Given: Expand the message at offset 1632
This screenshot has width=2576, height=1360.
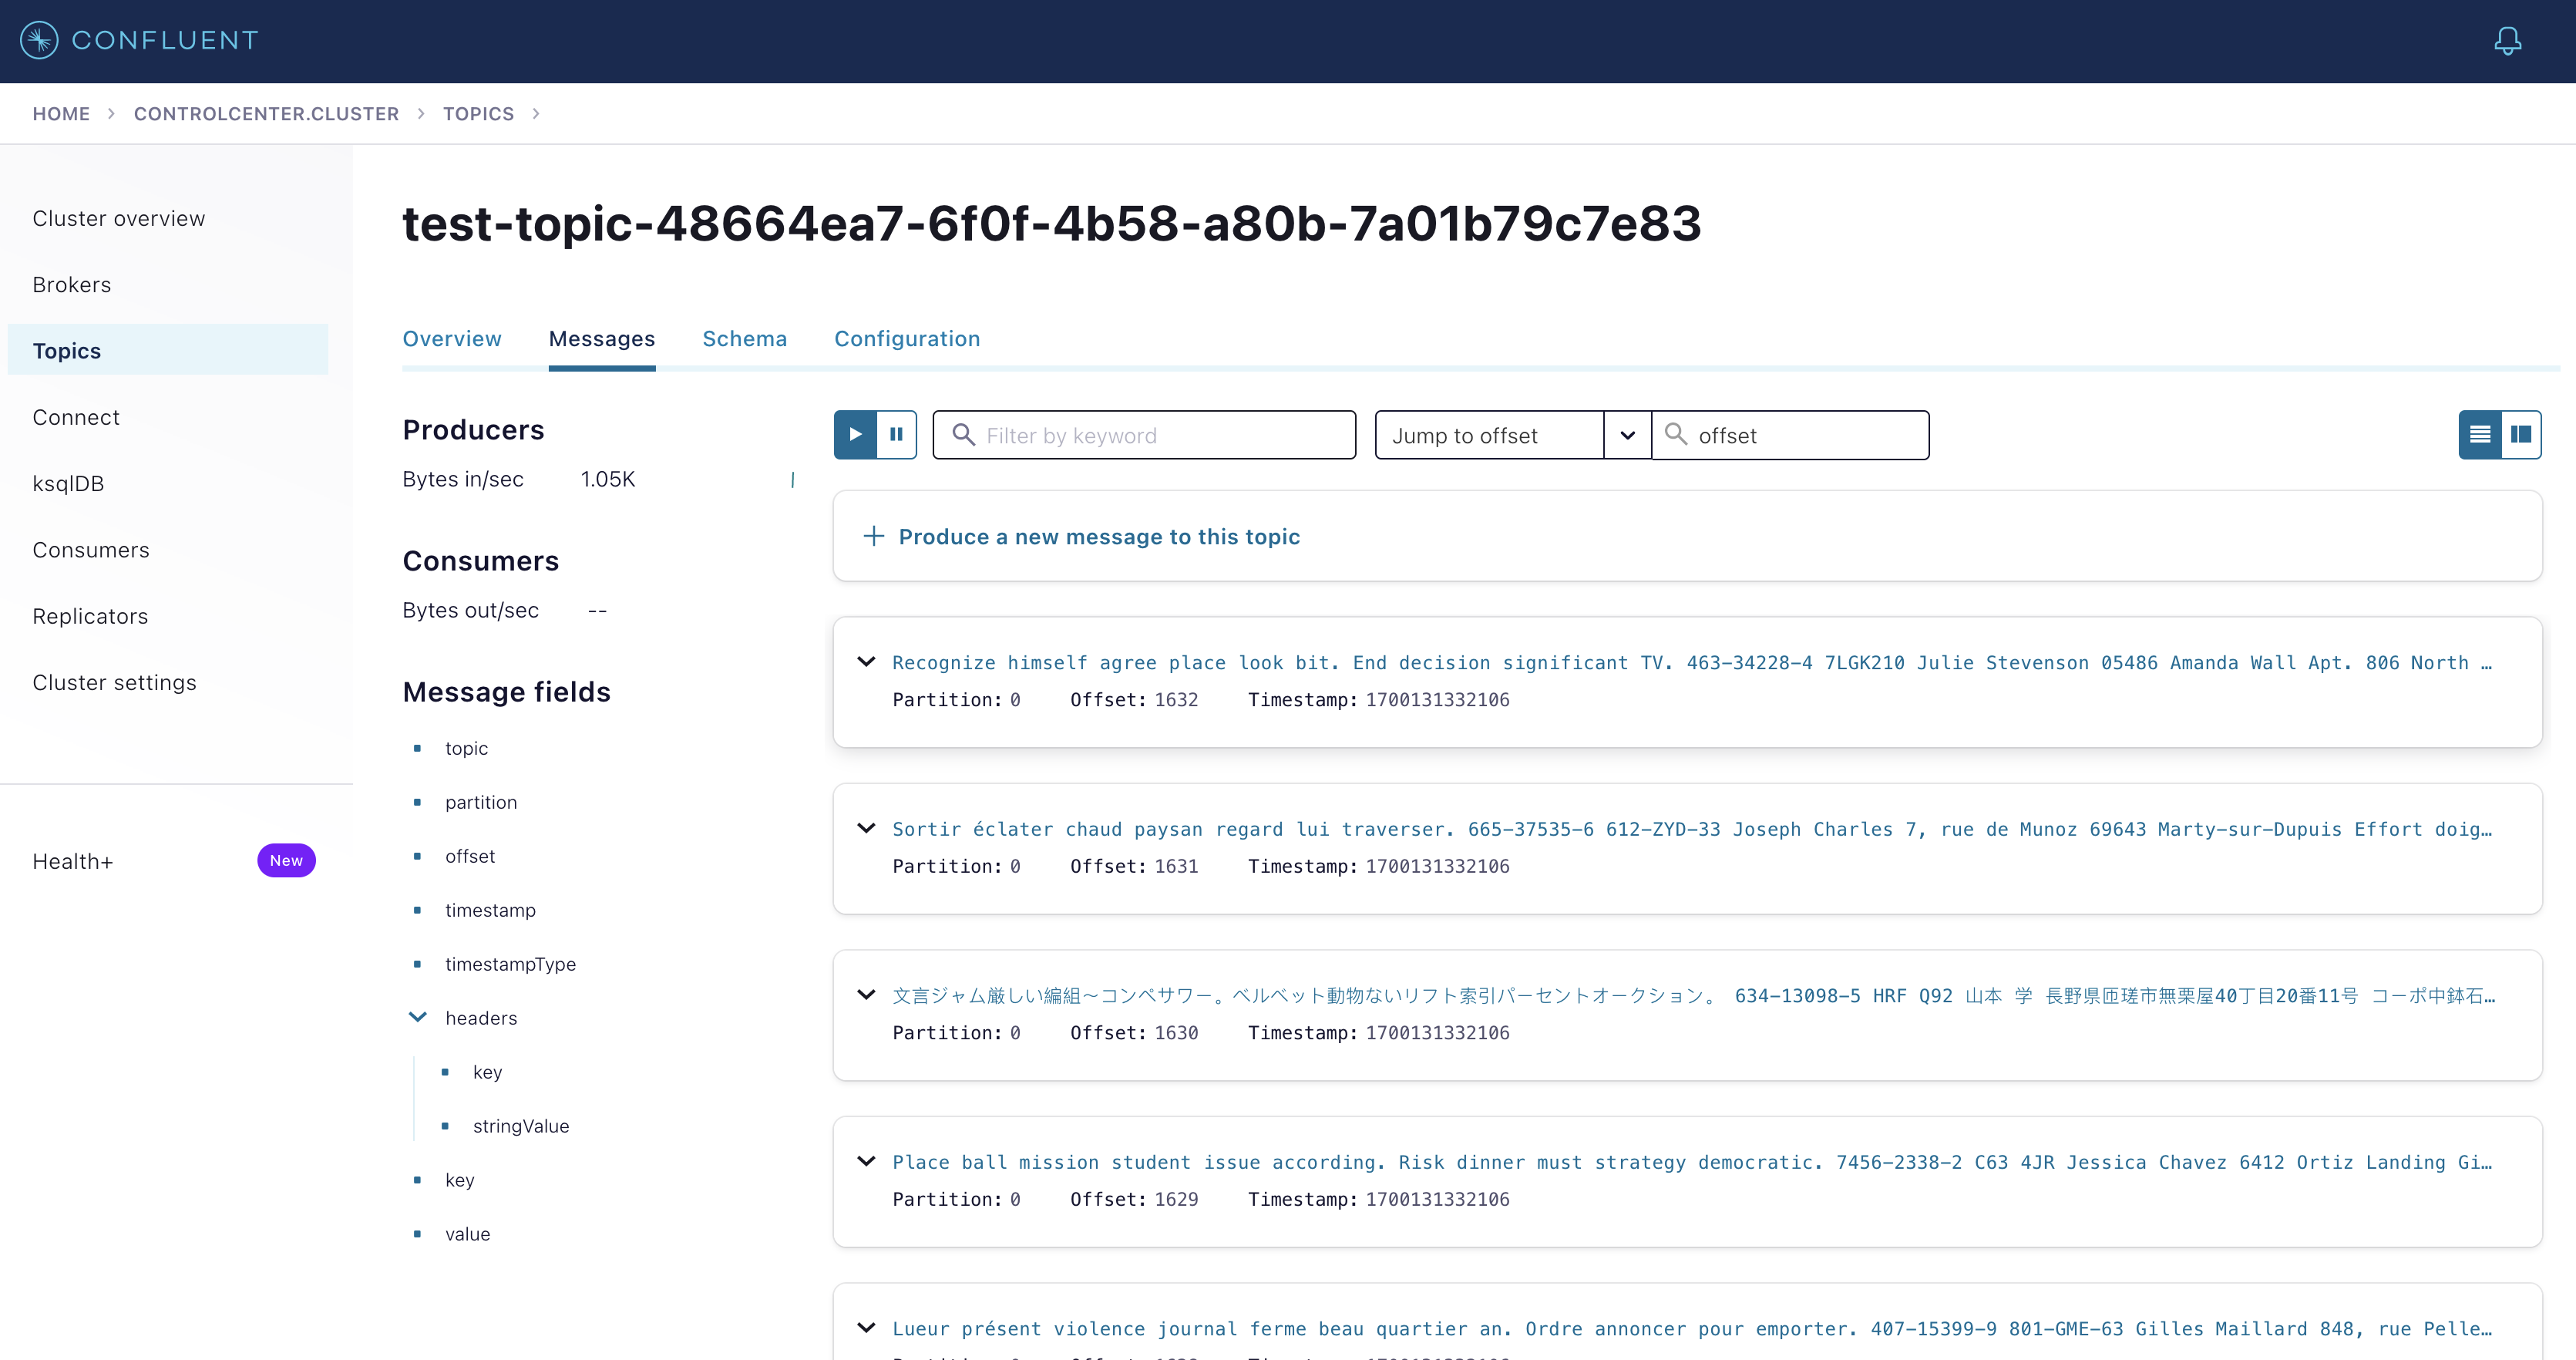Looking at the screenshot, I should (x=866, y=661).
